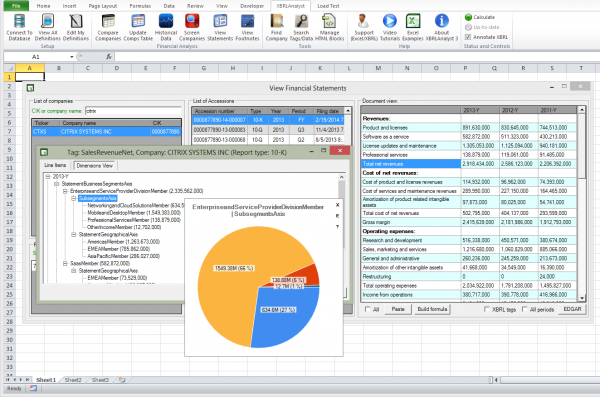This screenshot has width=600, height=397.
Task: Click insert new worksheet icon
Action: [122, 380]
